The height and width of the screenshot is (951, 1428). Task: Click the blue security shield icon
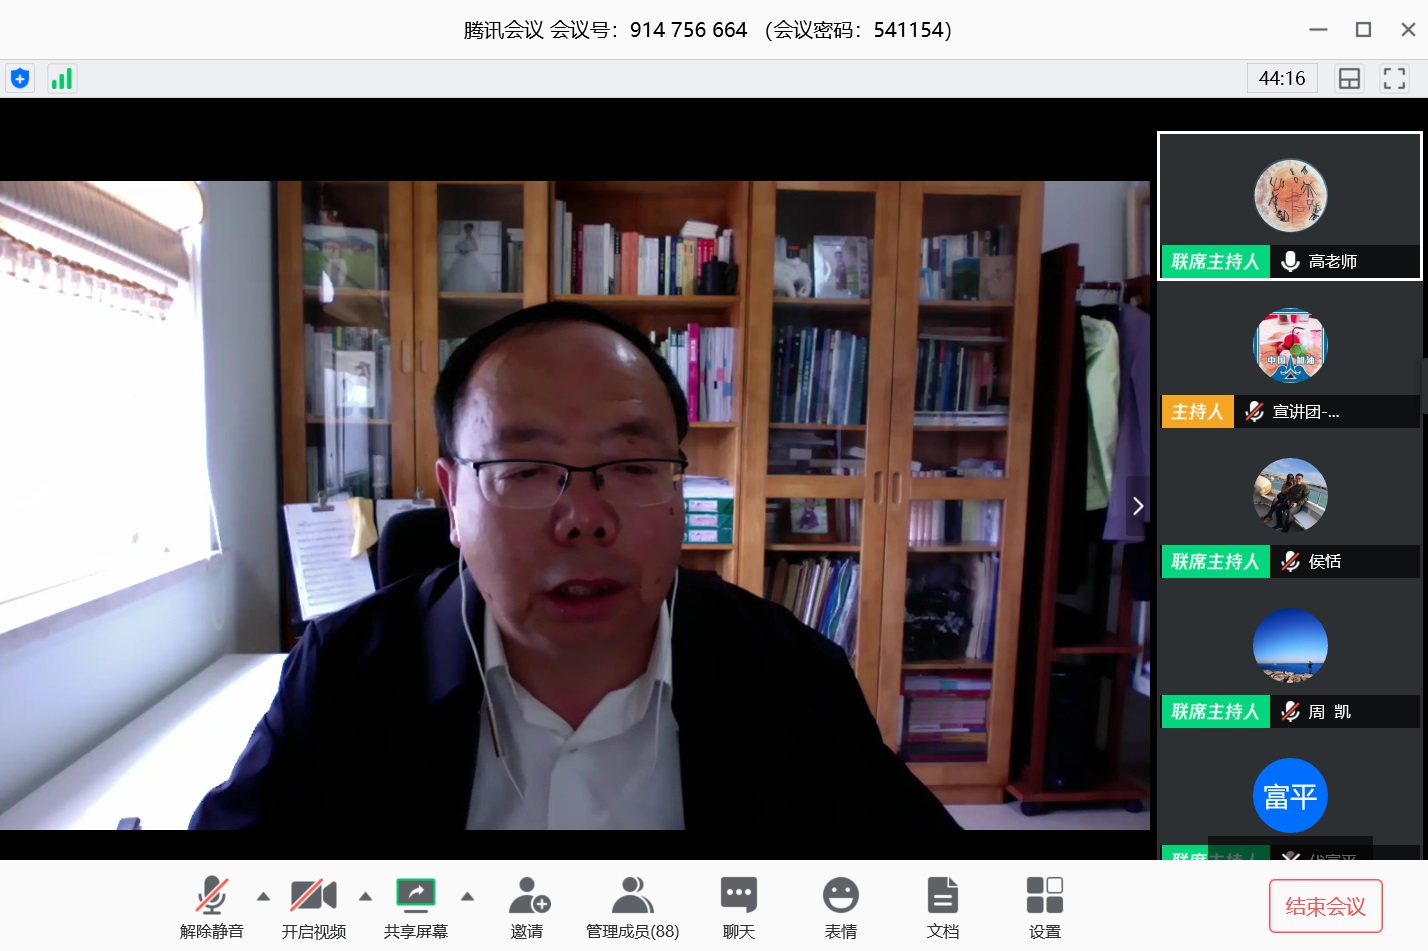click(20, 79)
